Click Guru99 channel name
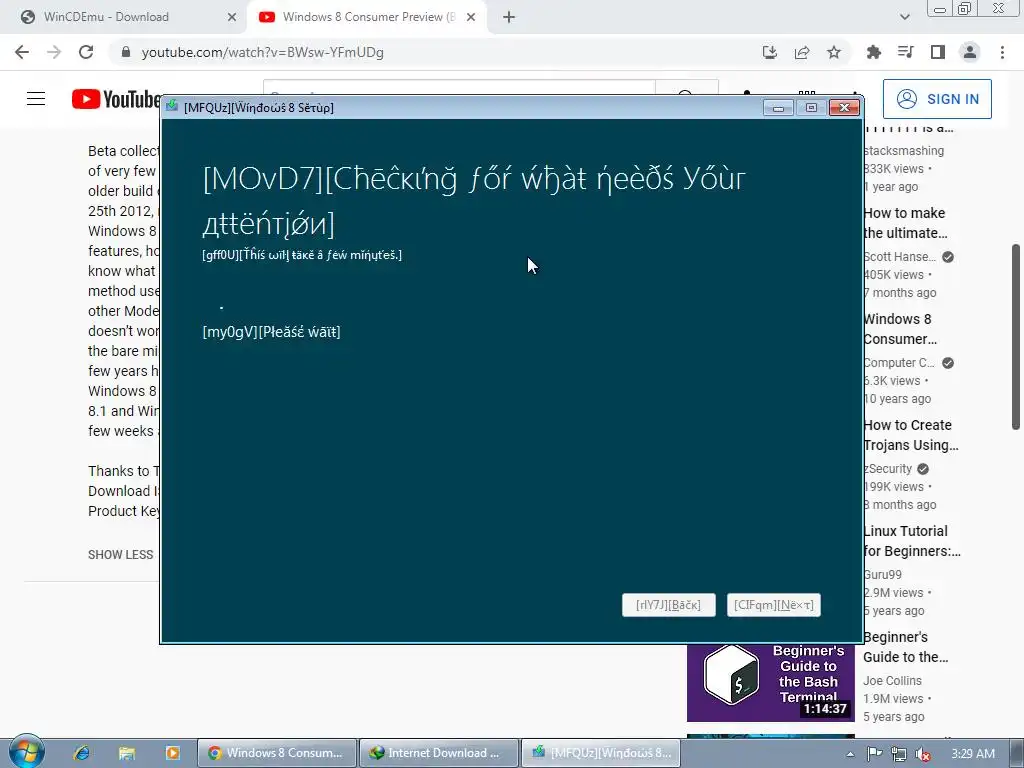 [x=882, y=575]
